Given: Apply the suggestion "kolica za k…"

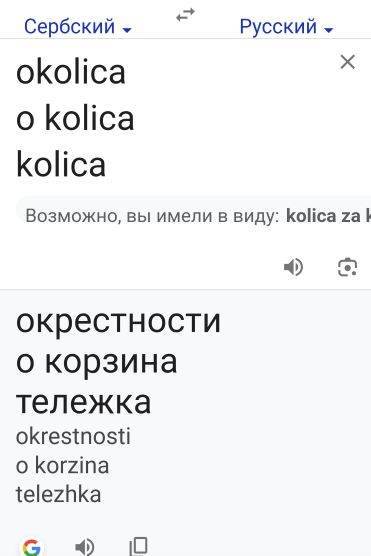Looking at the screenshot, I should tap(328, 216).
